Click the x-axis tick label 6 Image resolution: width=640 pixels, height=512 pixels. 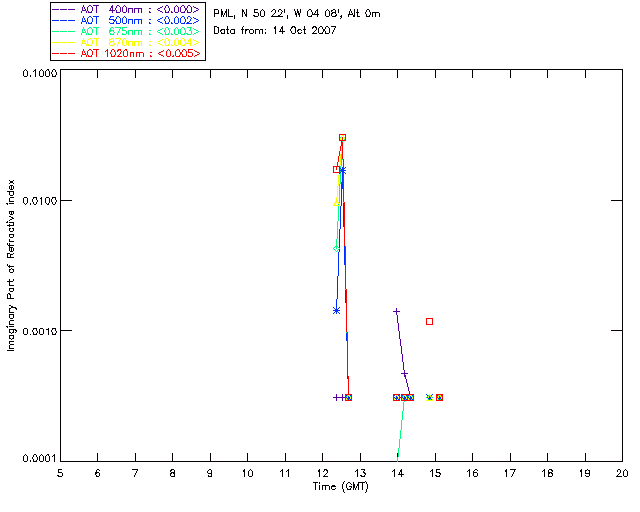click(98, 473)
